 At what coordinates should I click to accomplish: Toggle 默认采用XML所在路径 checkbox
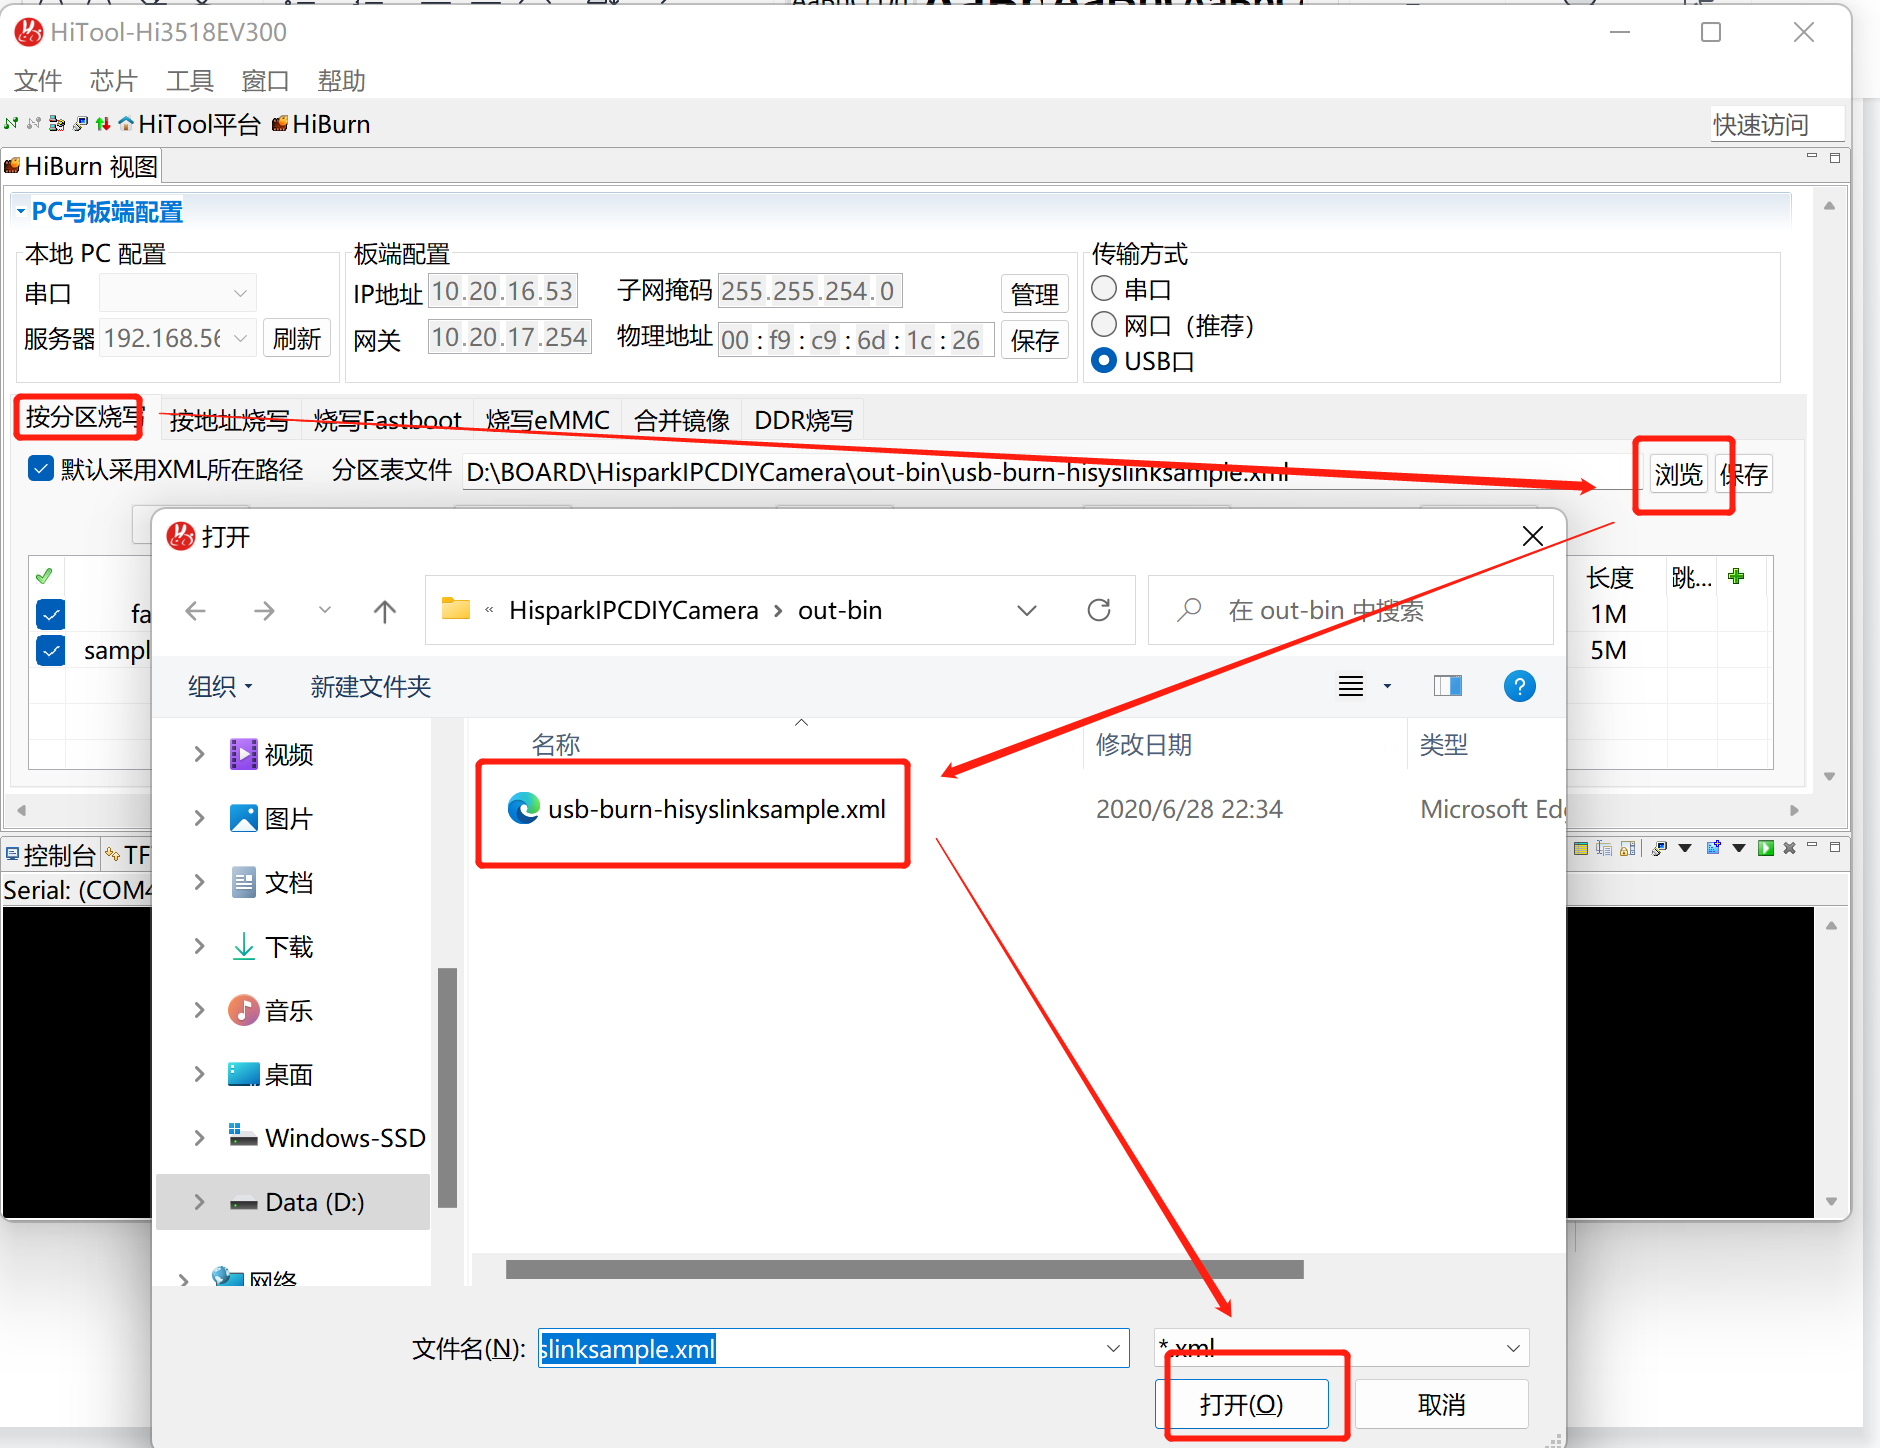(x=41, y=469)
